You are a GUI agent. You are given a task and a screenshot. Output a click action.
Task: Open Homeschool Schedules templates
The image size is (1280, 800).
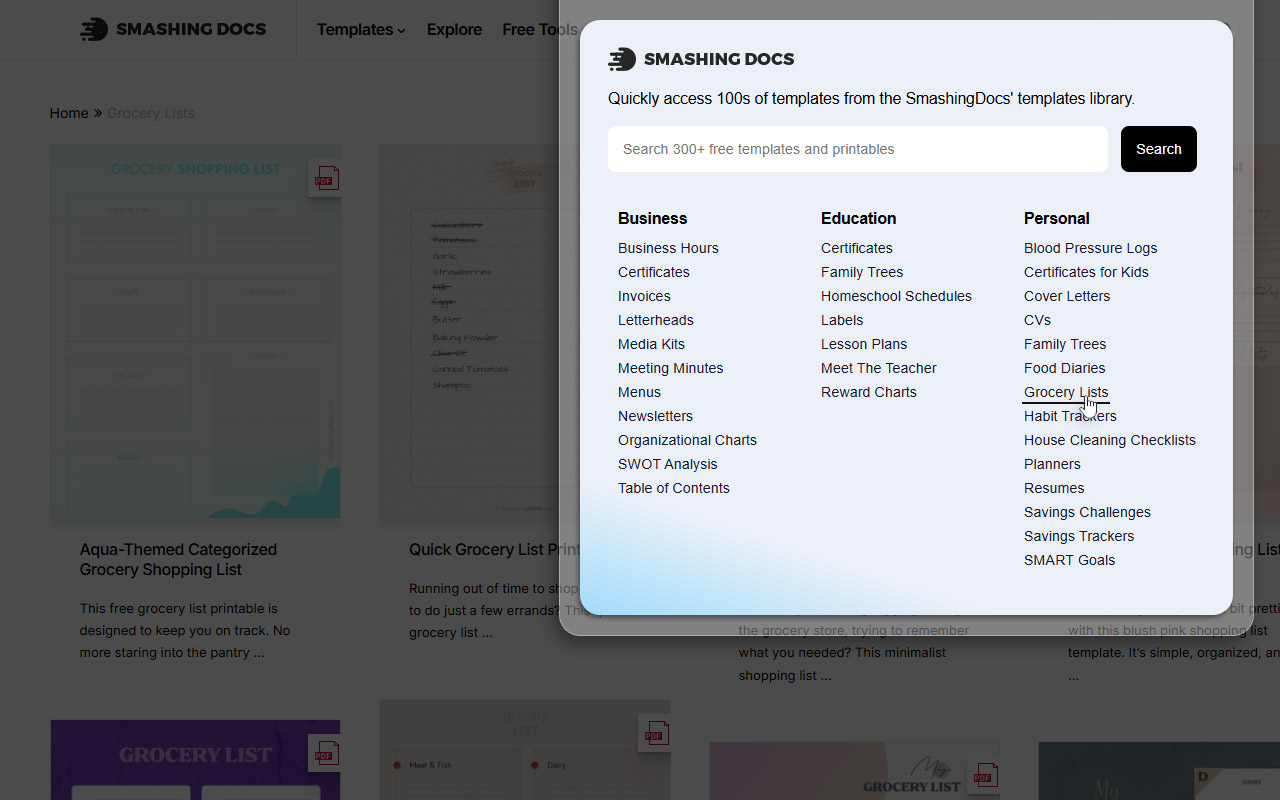click(897, 296)
